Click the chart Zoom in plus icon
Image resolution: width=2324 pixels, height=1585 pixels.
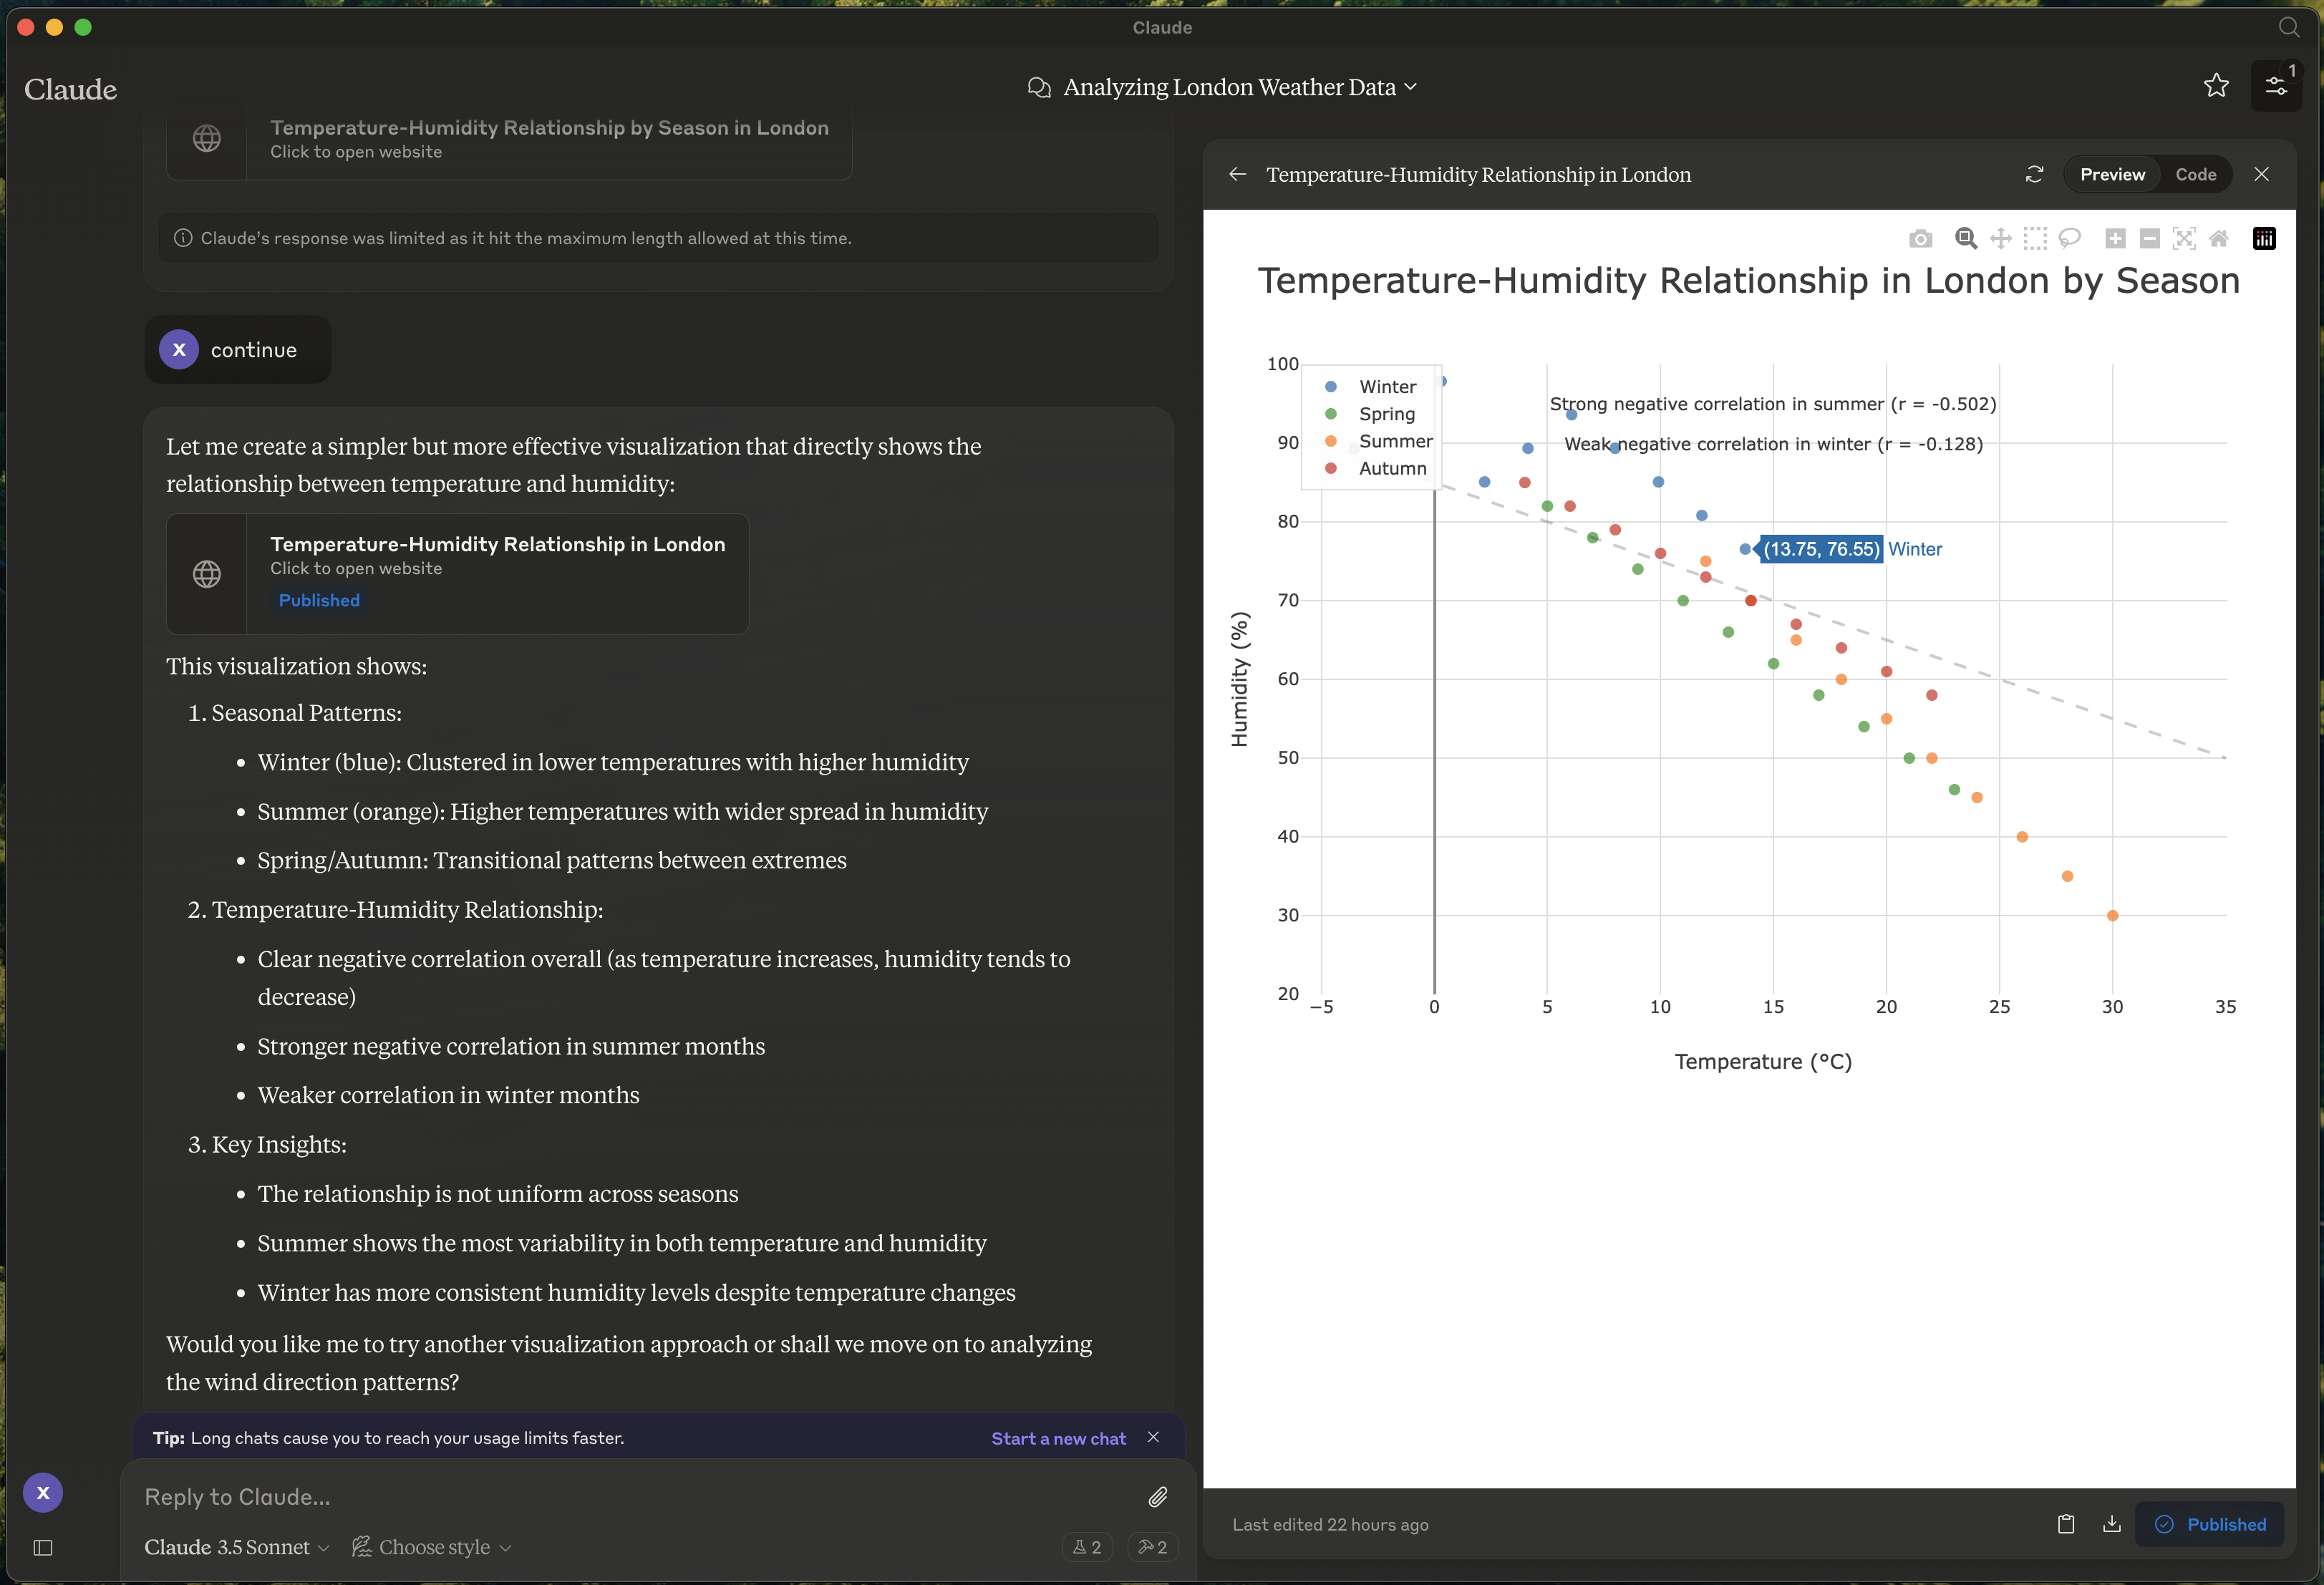coord(2115,238)
